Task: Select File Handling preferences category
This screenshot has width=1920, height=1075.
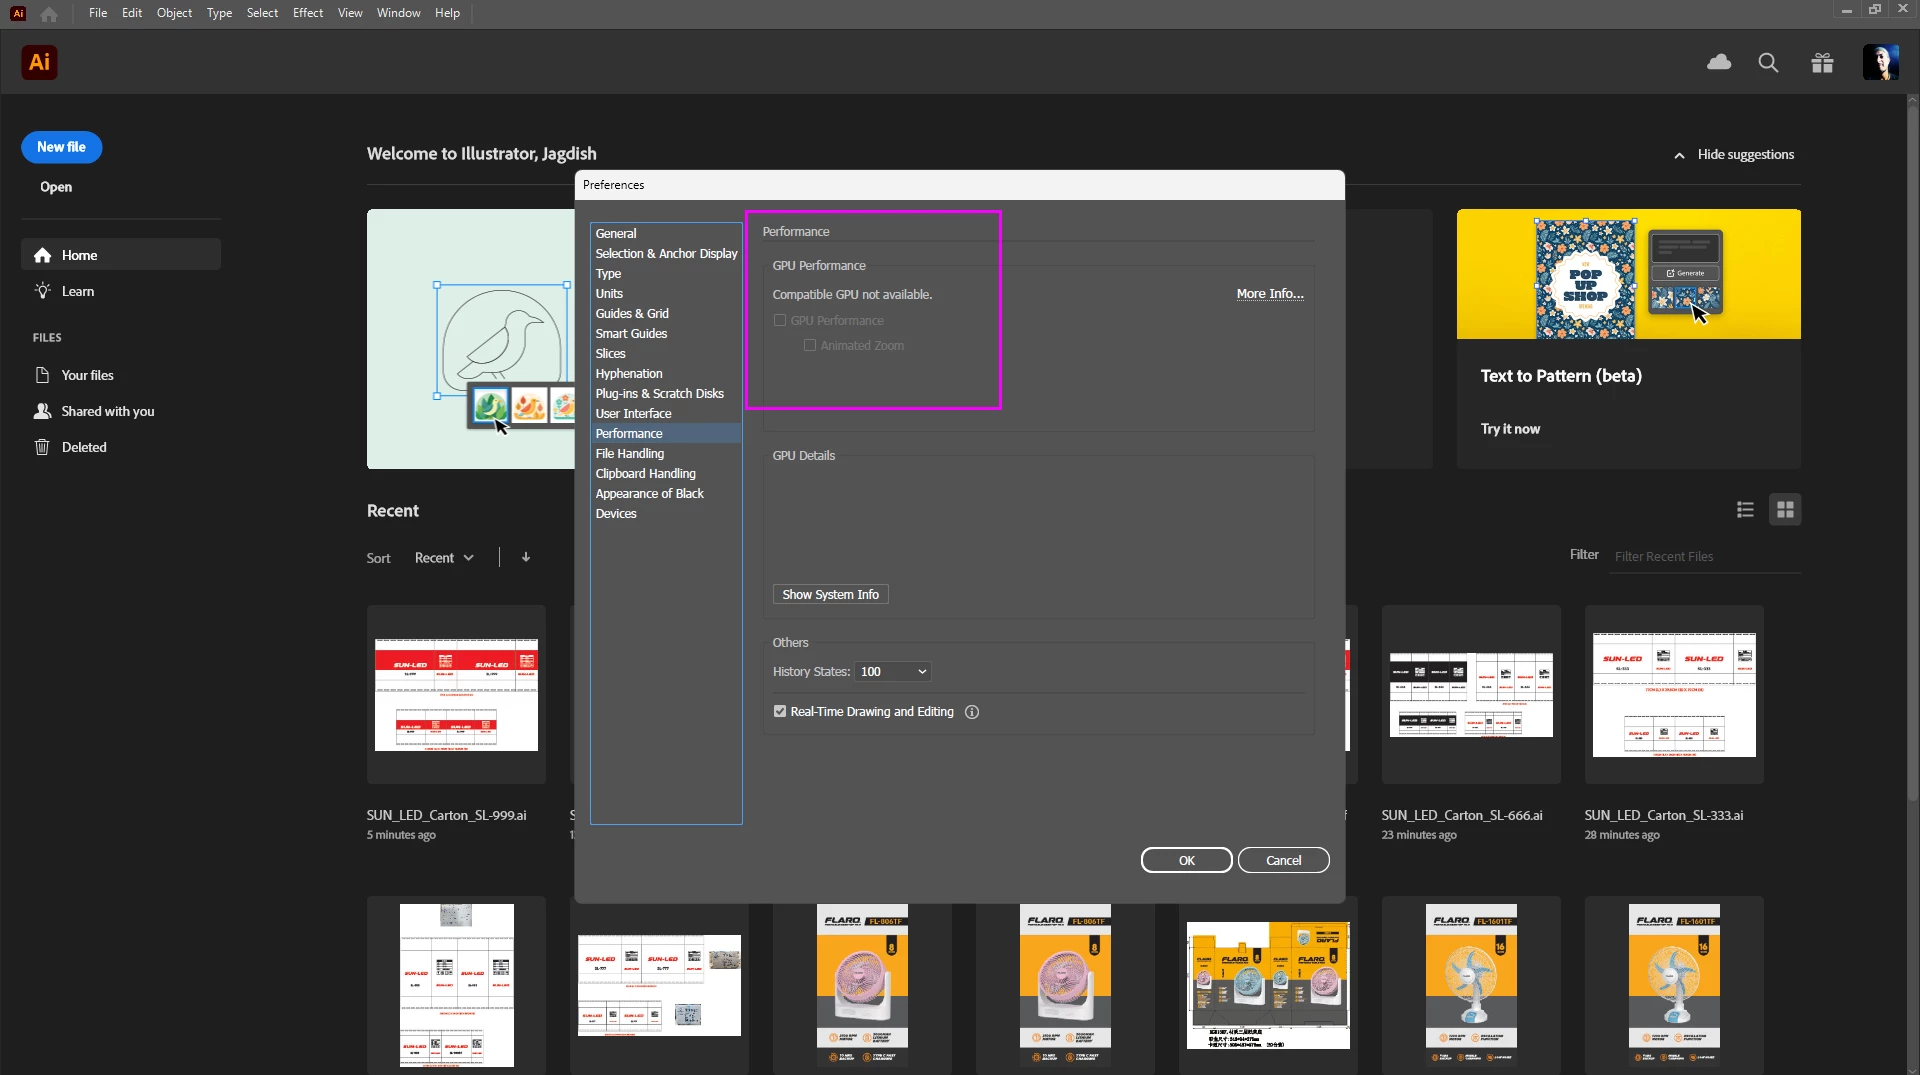Action: tap(666, 453)
